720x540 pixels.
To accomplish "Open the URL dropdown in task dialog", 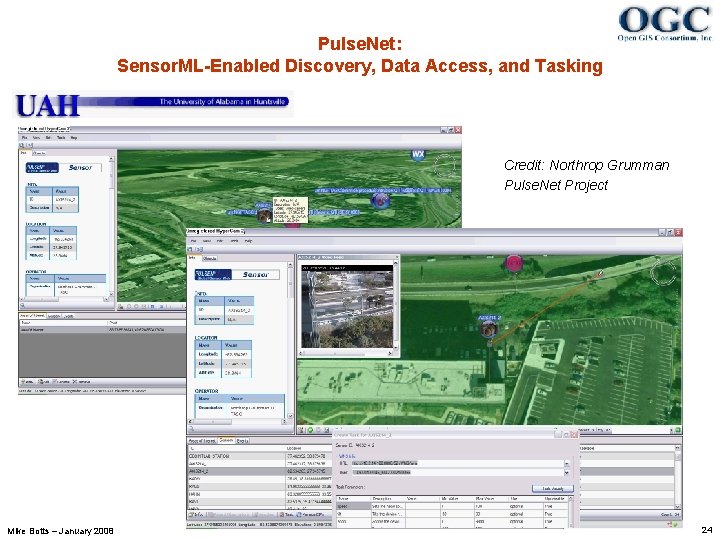I will [566, 463].
